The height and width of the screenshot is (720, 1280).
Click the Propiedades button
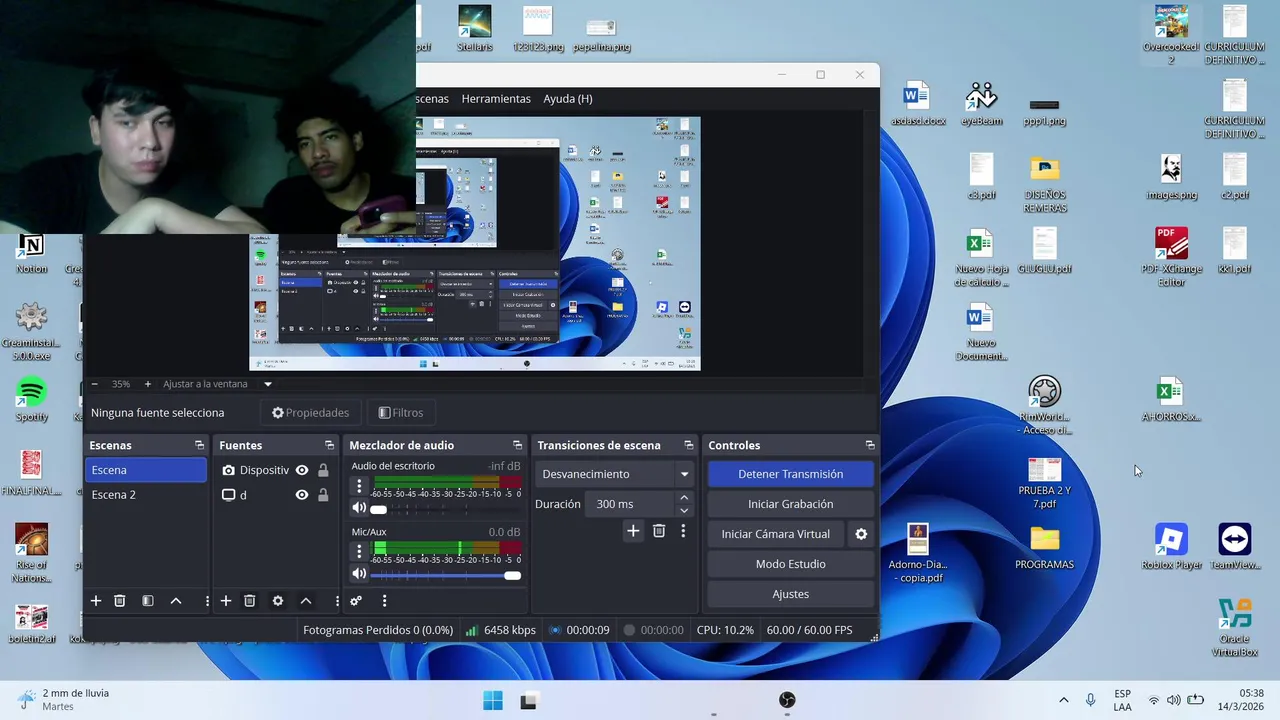pyautogui.click(x=311, y=413)
